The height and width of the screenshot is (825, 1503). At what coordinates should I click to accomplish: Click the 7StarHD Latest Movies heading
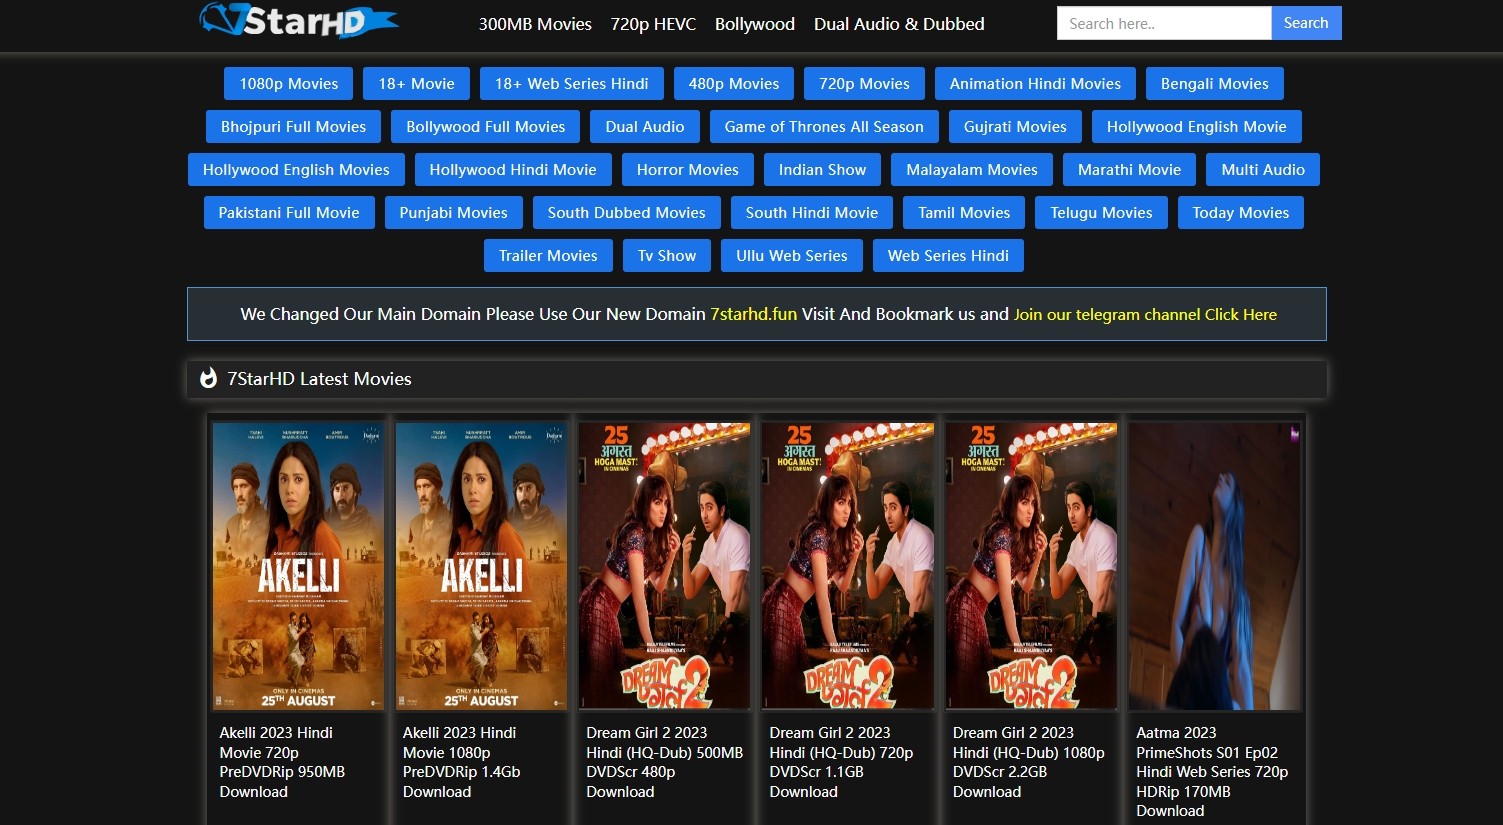point(319,379)
